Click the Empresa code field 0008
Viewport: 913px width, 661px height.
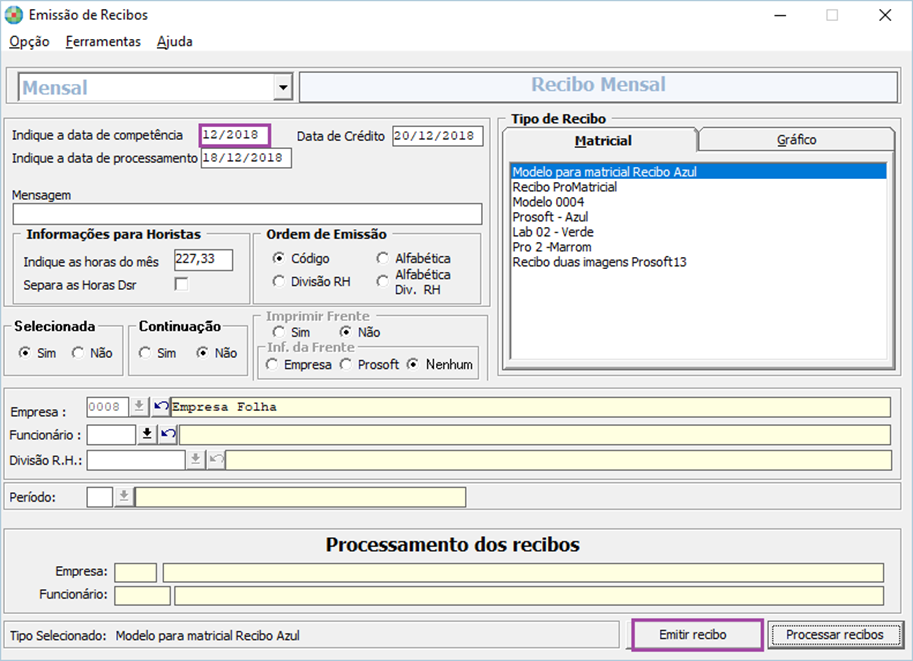tap(107, 407)
